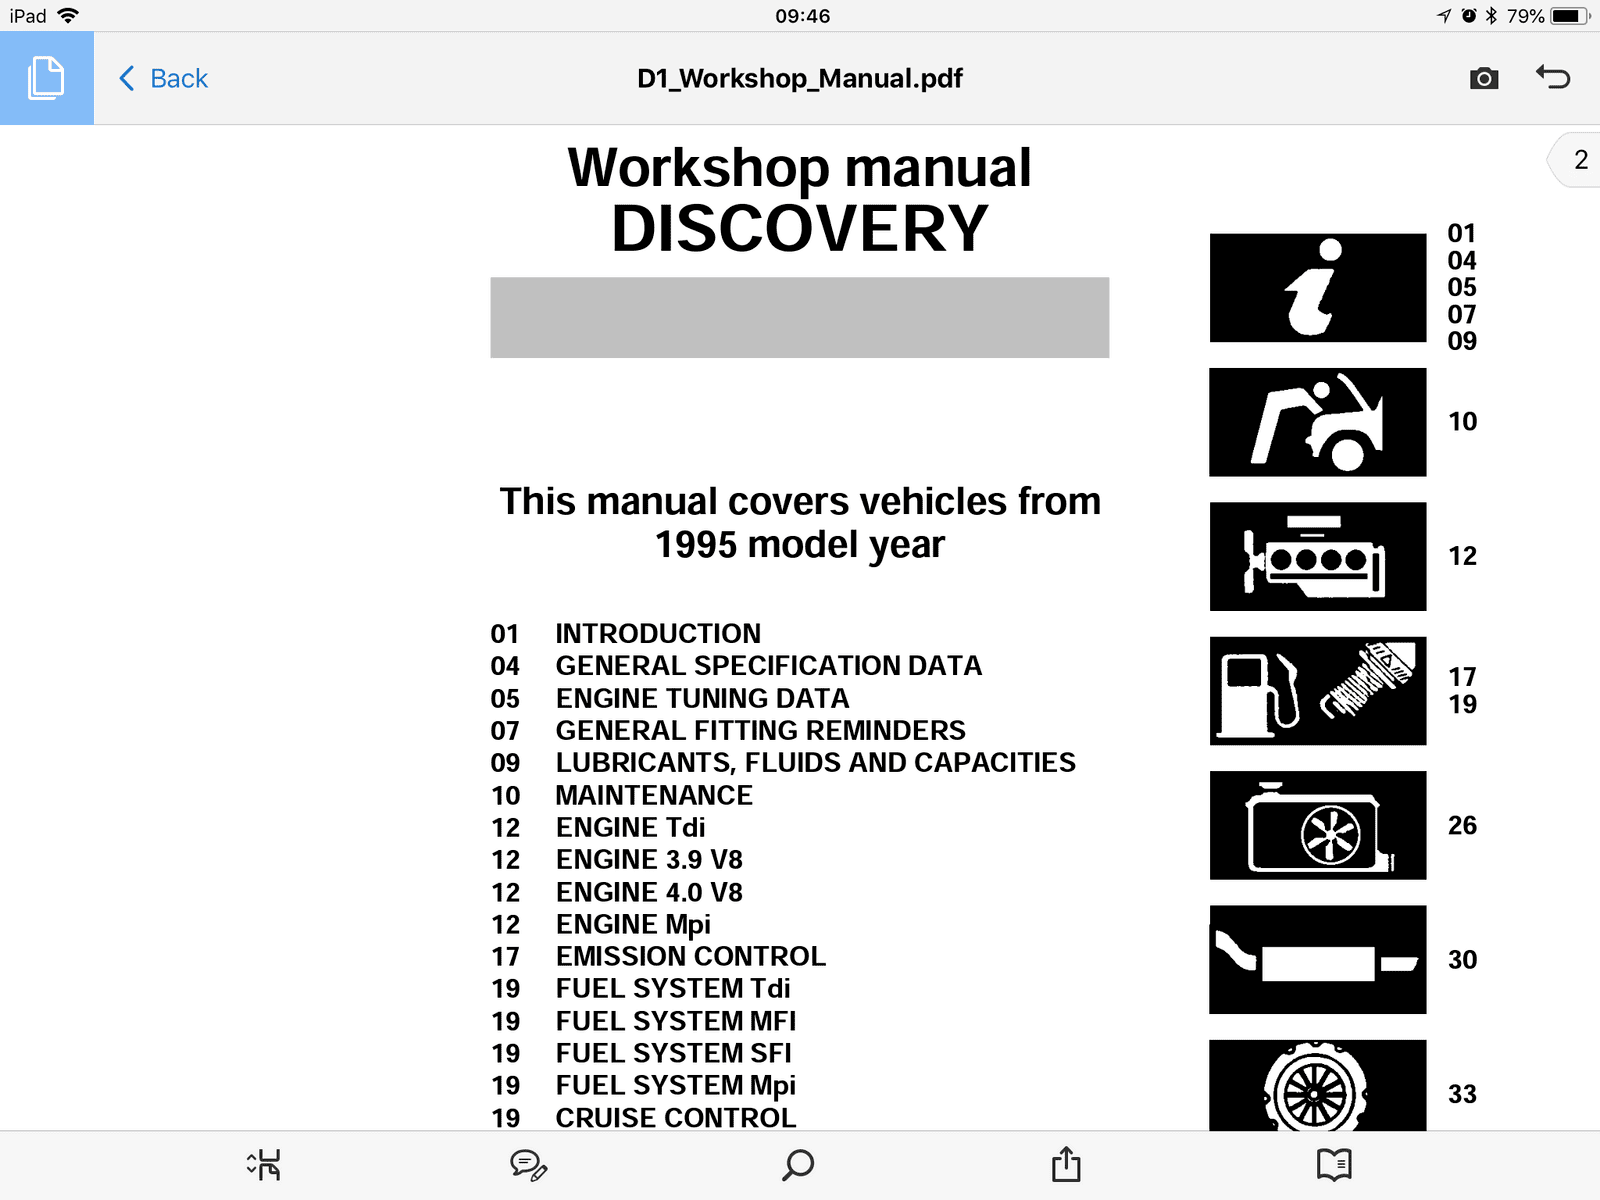Click the engine section icon
The image size is (1600, 1200).
point(1318,556)
